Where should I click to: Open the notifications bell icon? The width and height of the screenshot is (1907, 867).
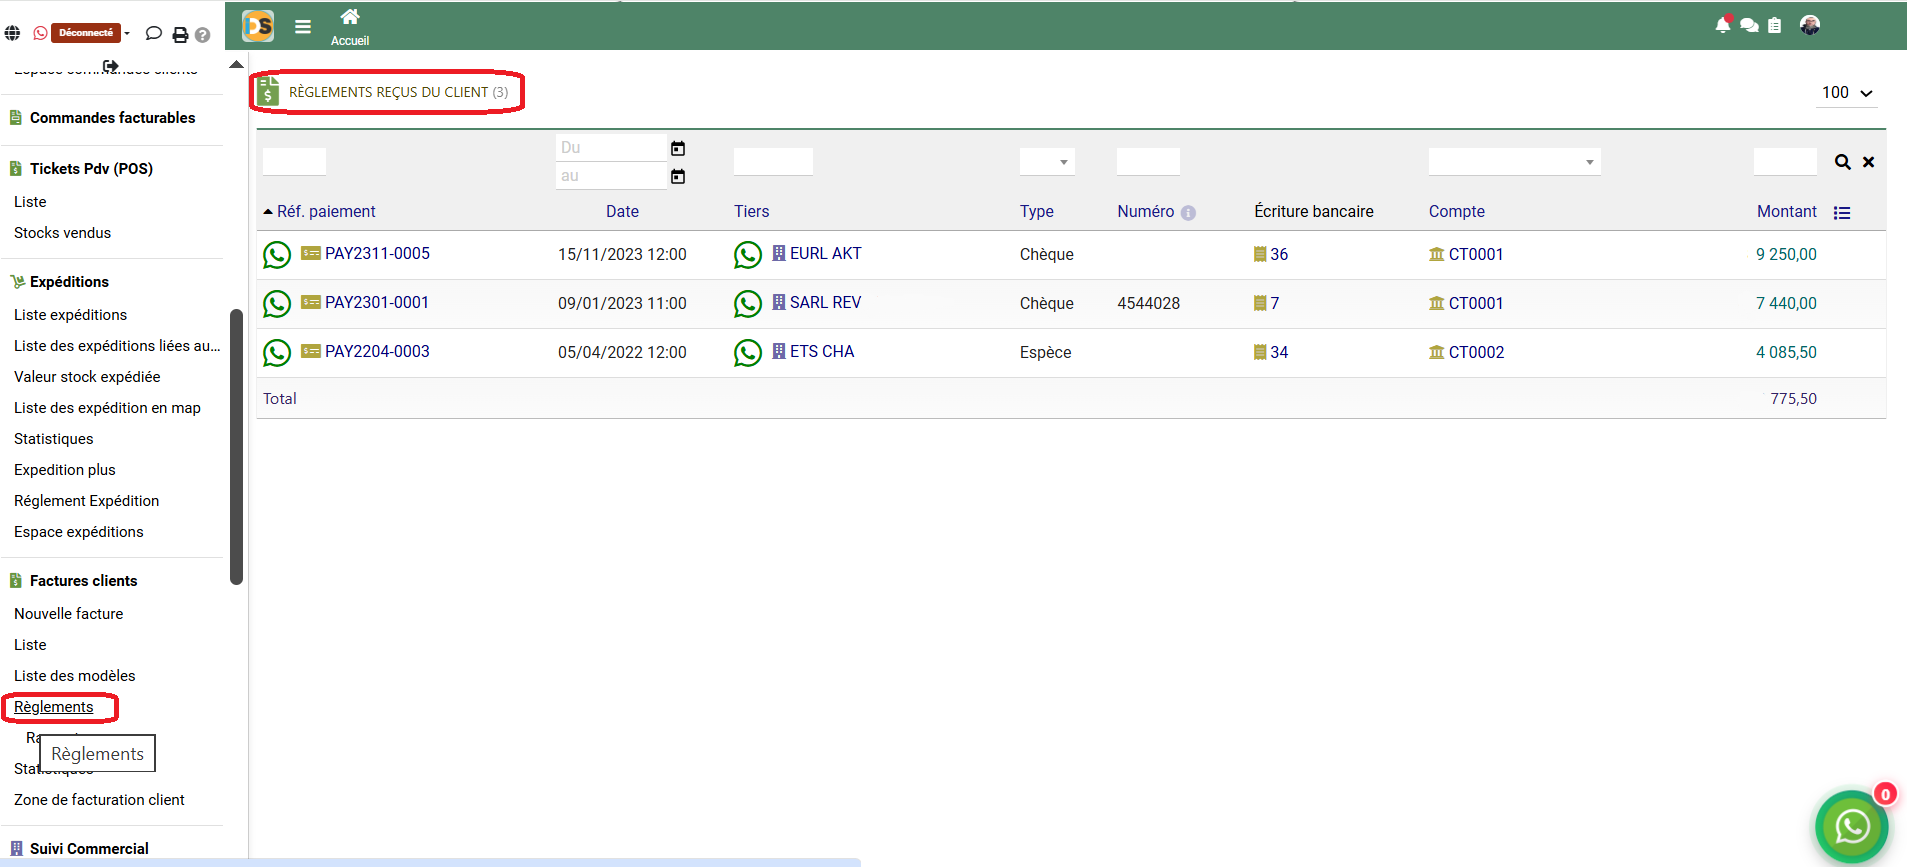tap(1722, 25)
